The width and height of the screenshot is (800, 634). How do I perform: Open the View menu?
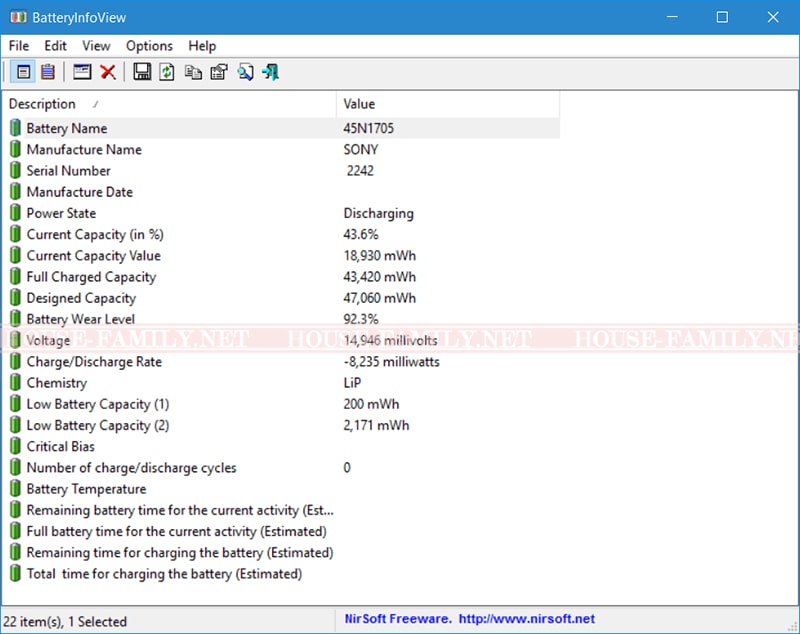(96, 46)
